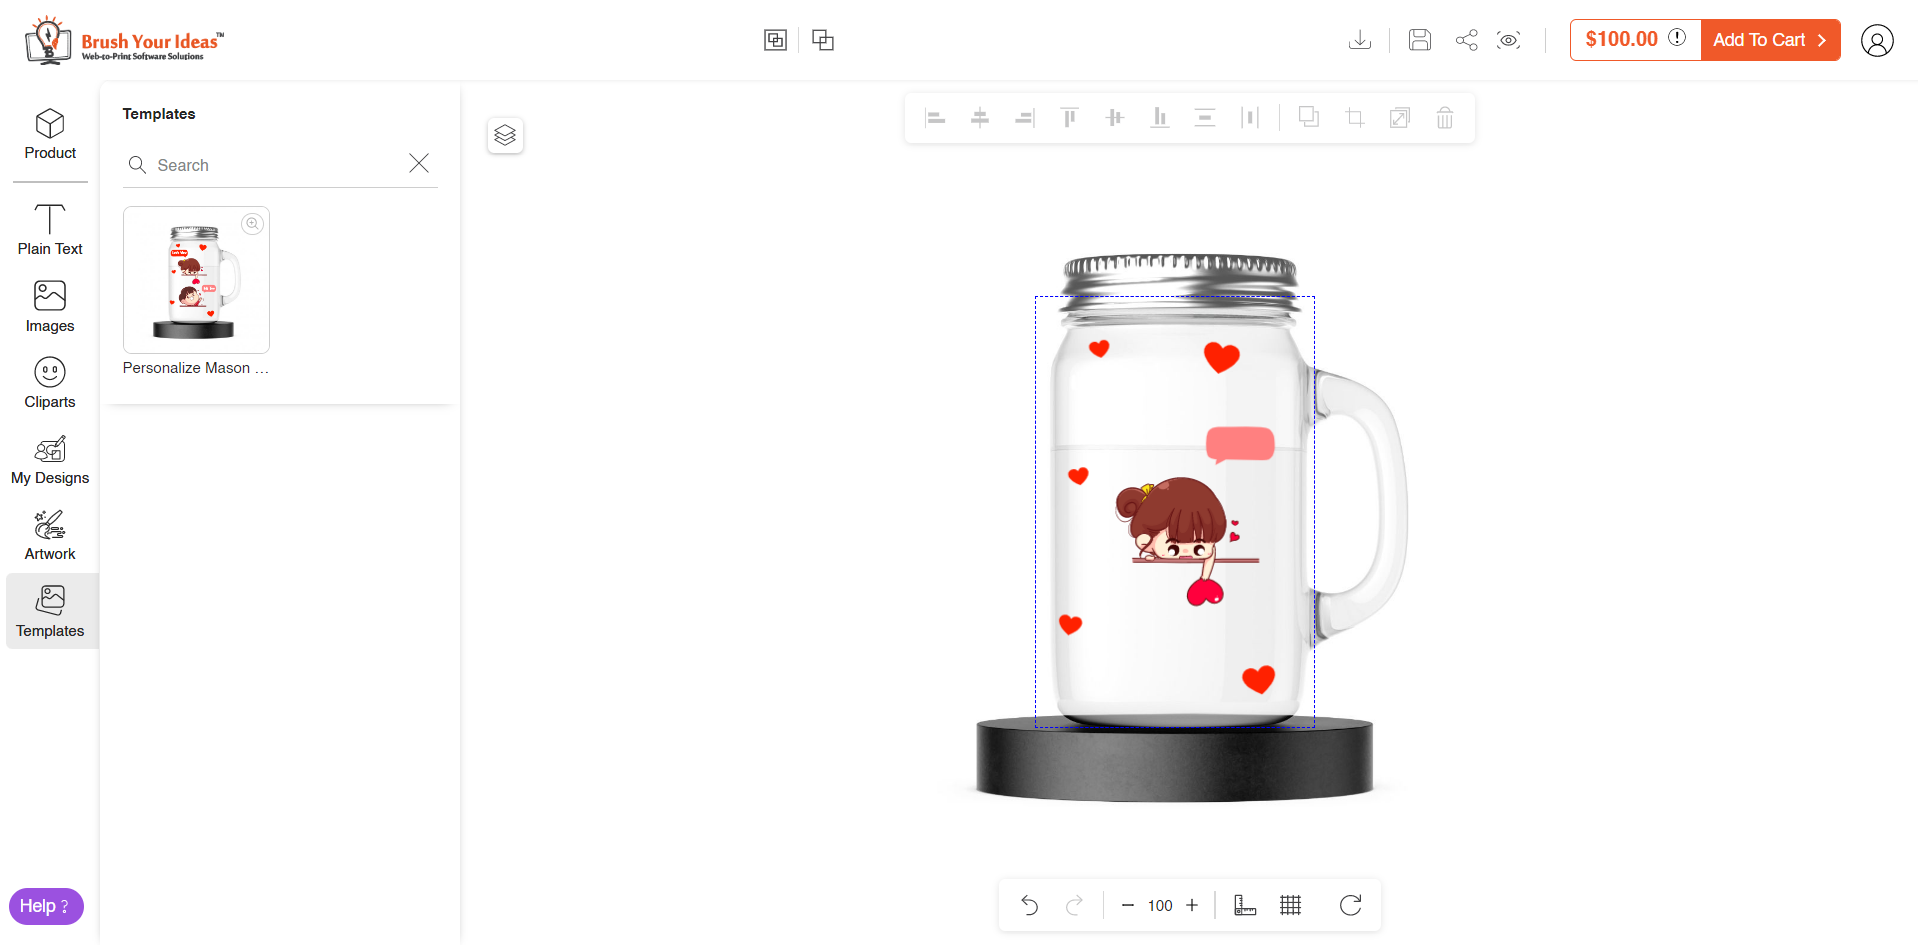This screenshot has width=1918, height=945.
Task: Undo the last action
Action: click(1029, 905)
